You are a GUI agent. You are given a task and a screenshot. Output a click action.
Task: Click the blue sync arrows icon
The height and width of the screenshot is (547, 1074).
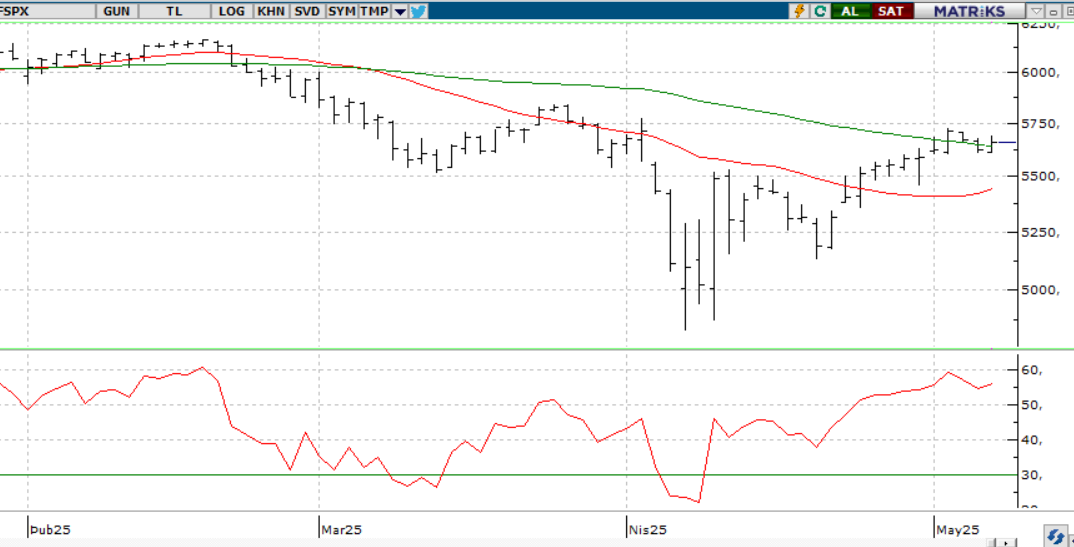click(1056, 535)
